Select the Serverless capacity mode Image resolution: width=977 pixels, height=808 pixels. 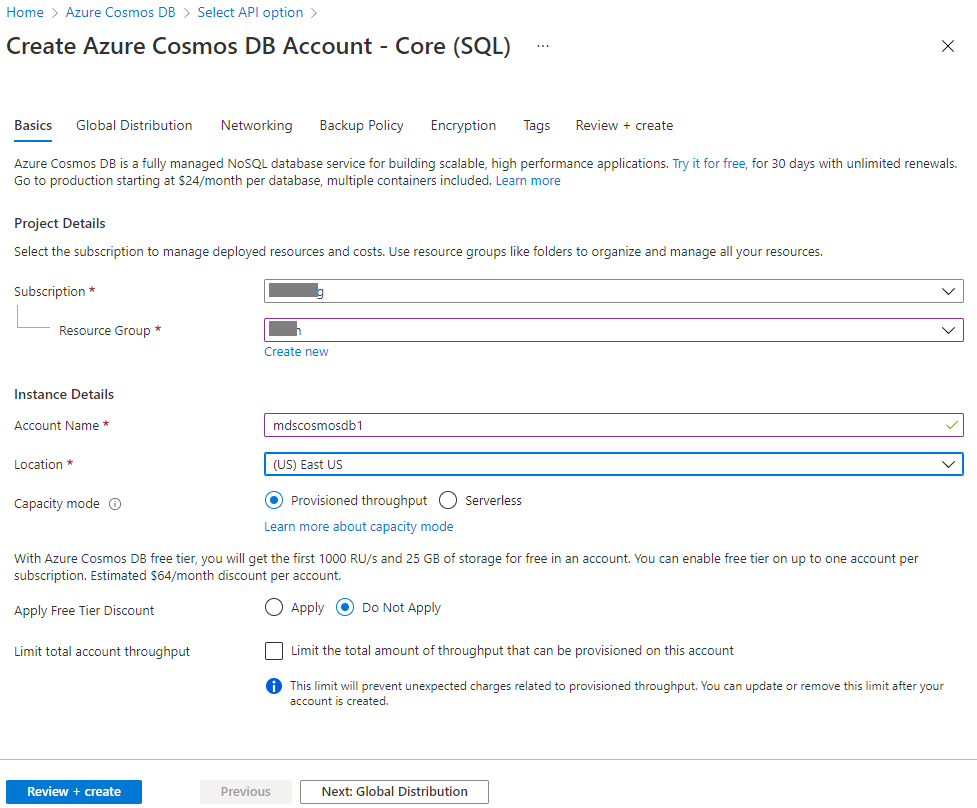448,500
